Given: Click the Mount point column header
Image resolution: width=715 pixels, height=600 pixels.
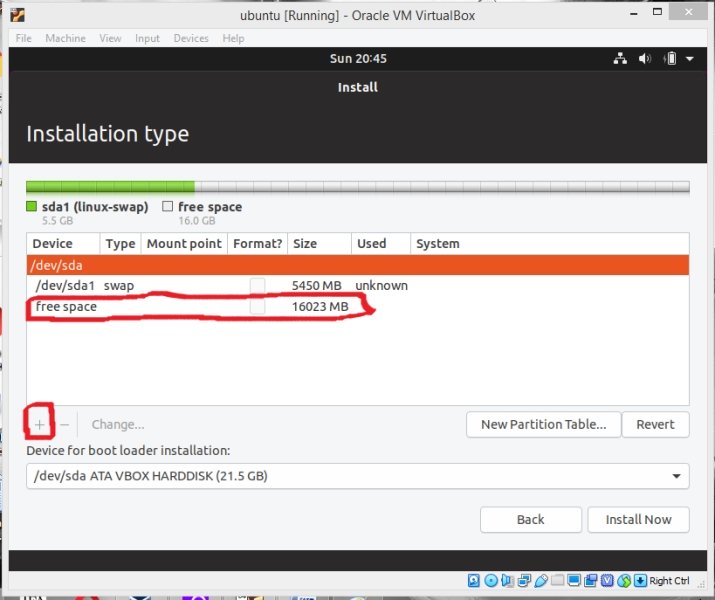Looking at the screenshot, I should pos(184,243).
